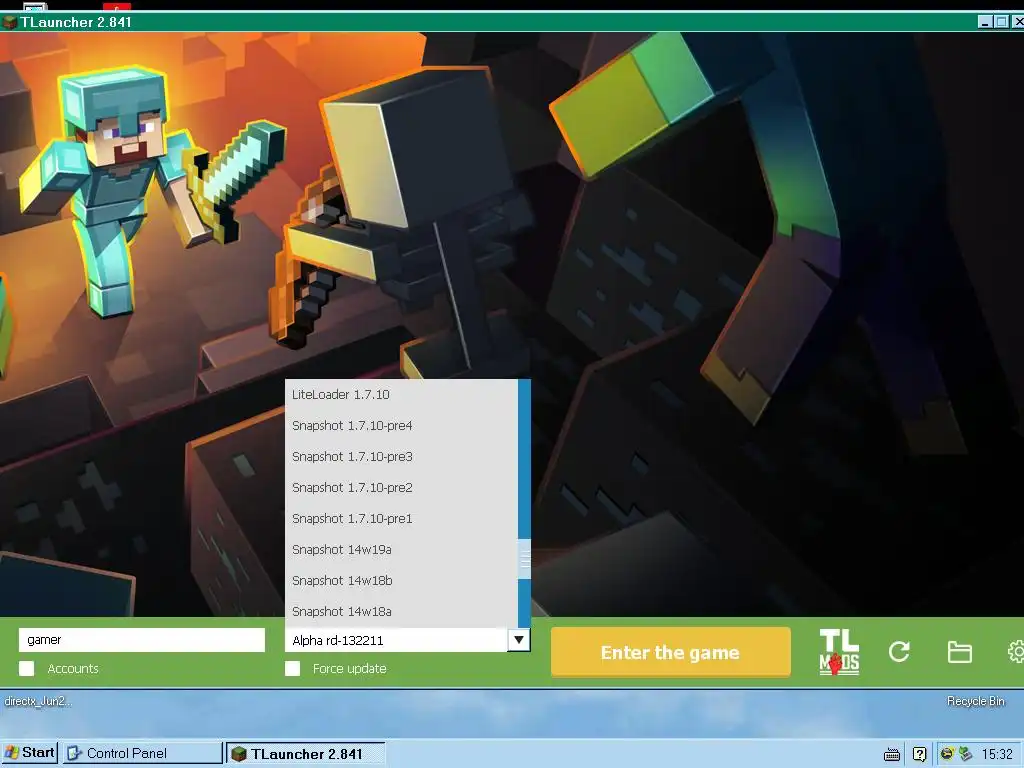This screenshot has width=1024, height=768.
Task: Select Snapshot 1.7.10-pre4 version
Action: click(x=402, y=426)
